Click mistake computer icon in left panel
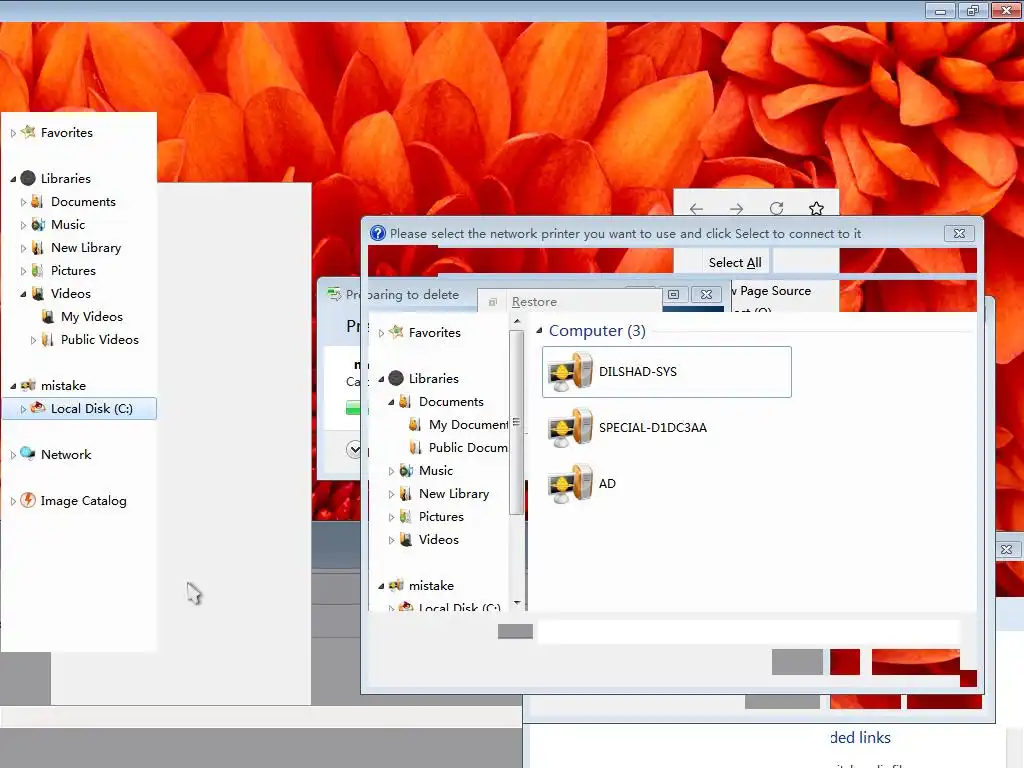This screenshot has width=1024, height=768. coord(28,385)
